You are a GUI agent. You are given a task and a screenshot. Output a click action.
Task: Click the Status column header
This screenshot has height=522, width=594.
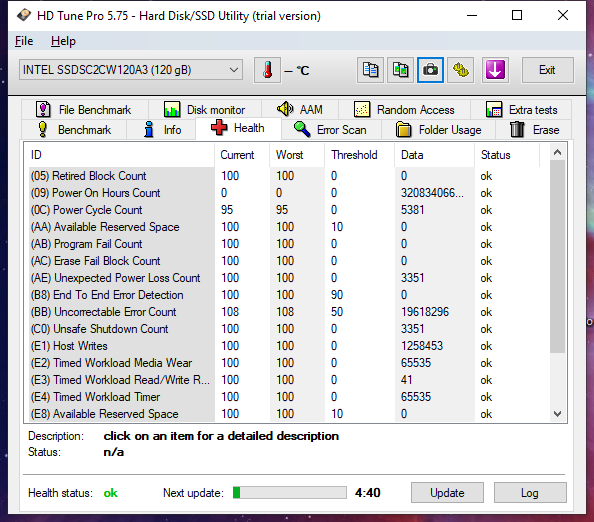click(x=507, y=155)
